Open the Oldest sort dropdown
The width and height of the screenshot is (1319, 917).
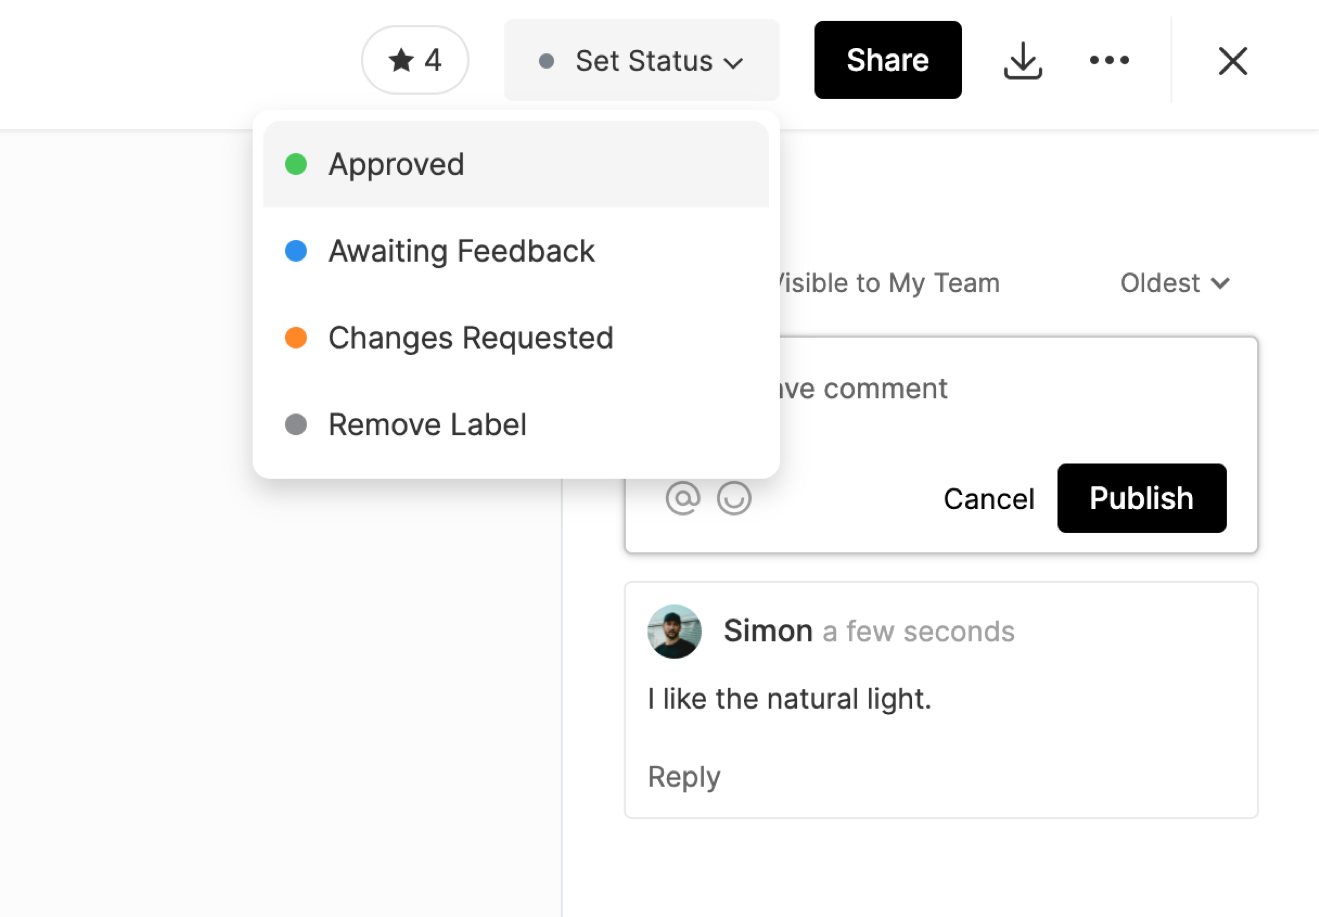(x=1174, y=283)
